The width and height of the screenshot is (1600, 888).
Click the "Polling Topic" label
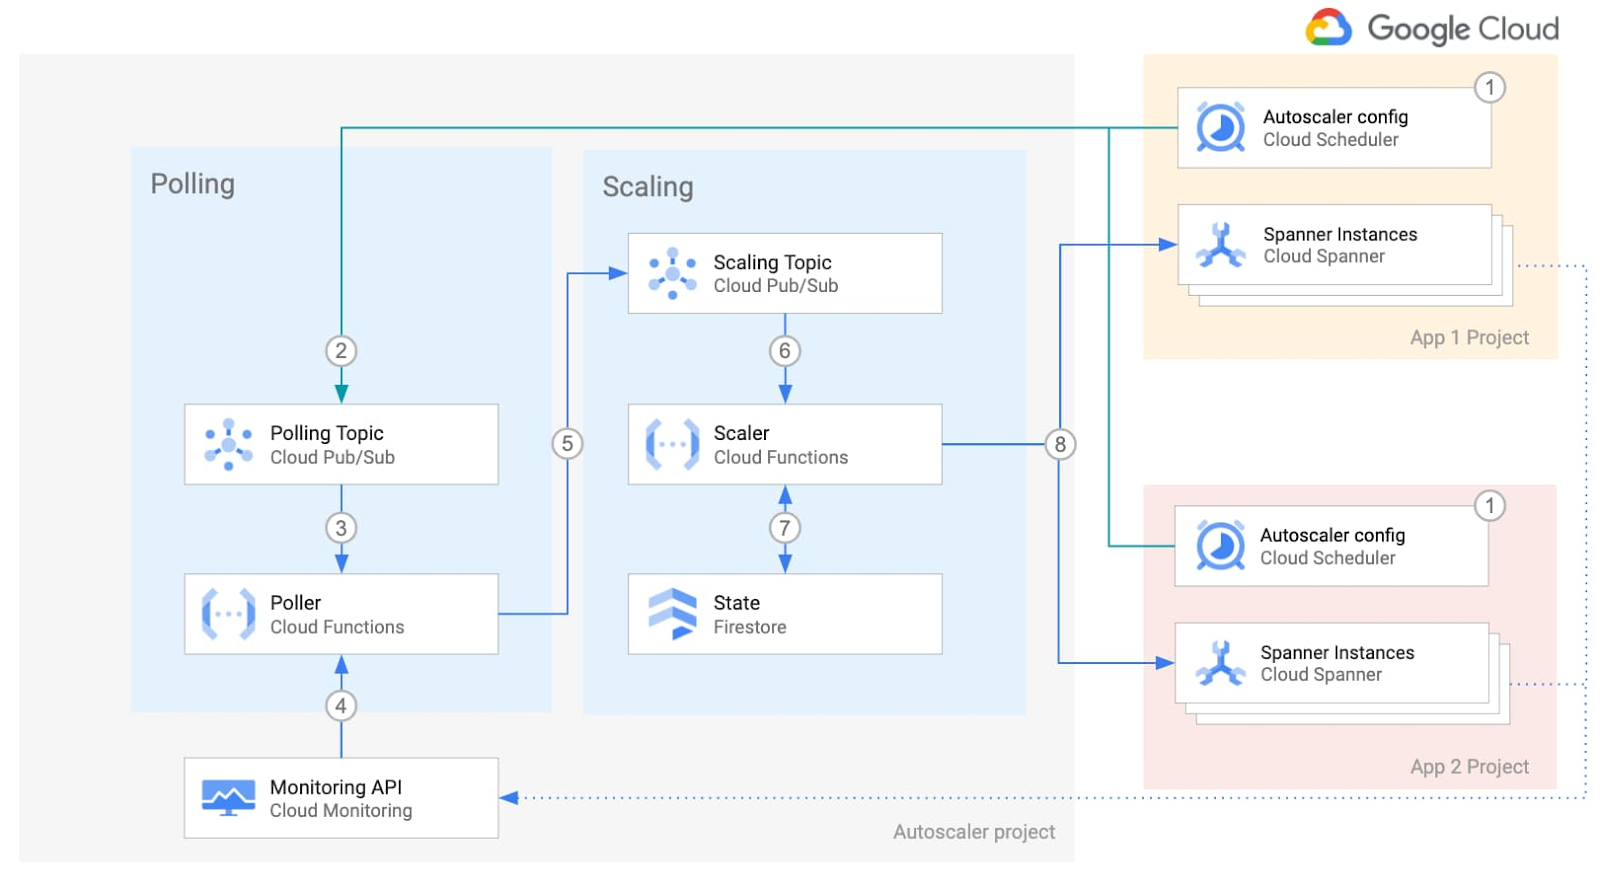(327, 433)
